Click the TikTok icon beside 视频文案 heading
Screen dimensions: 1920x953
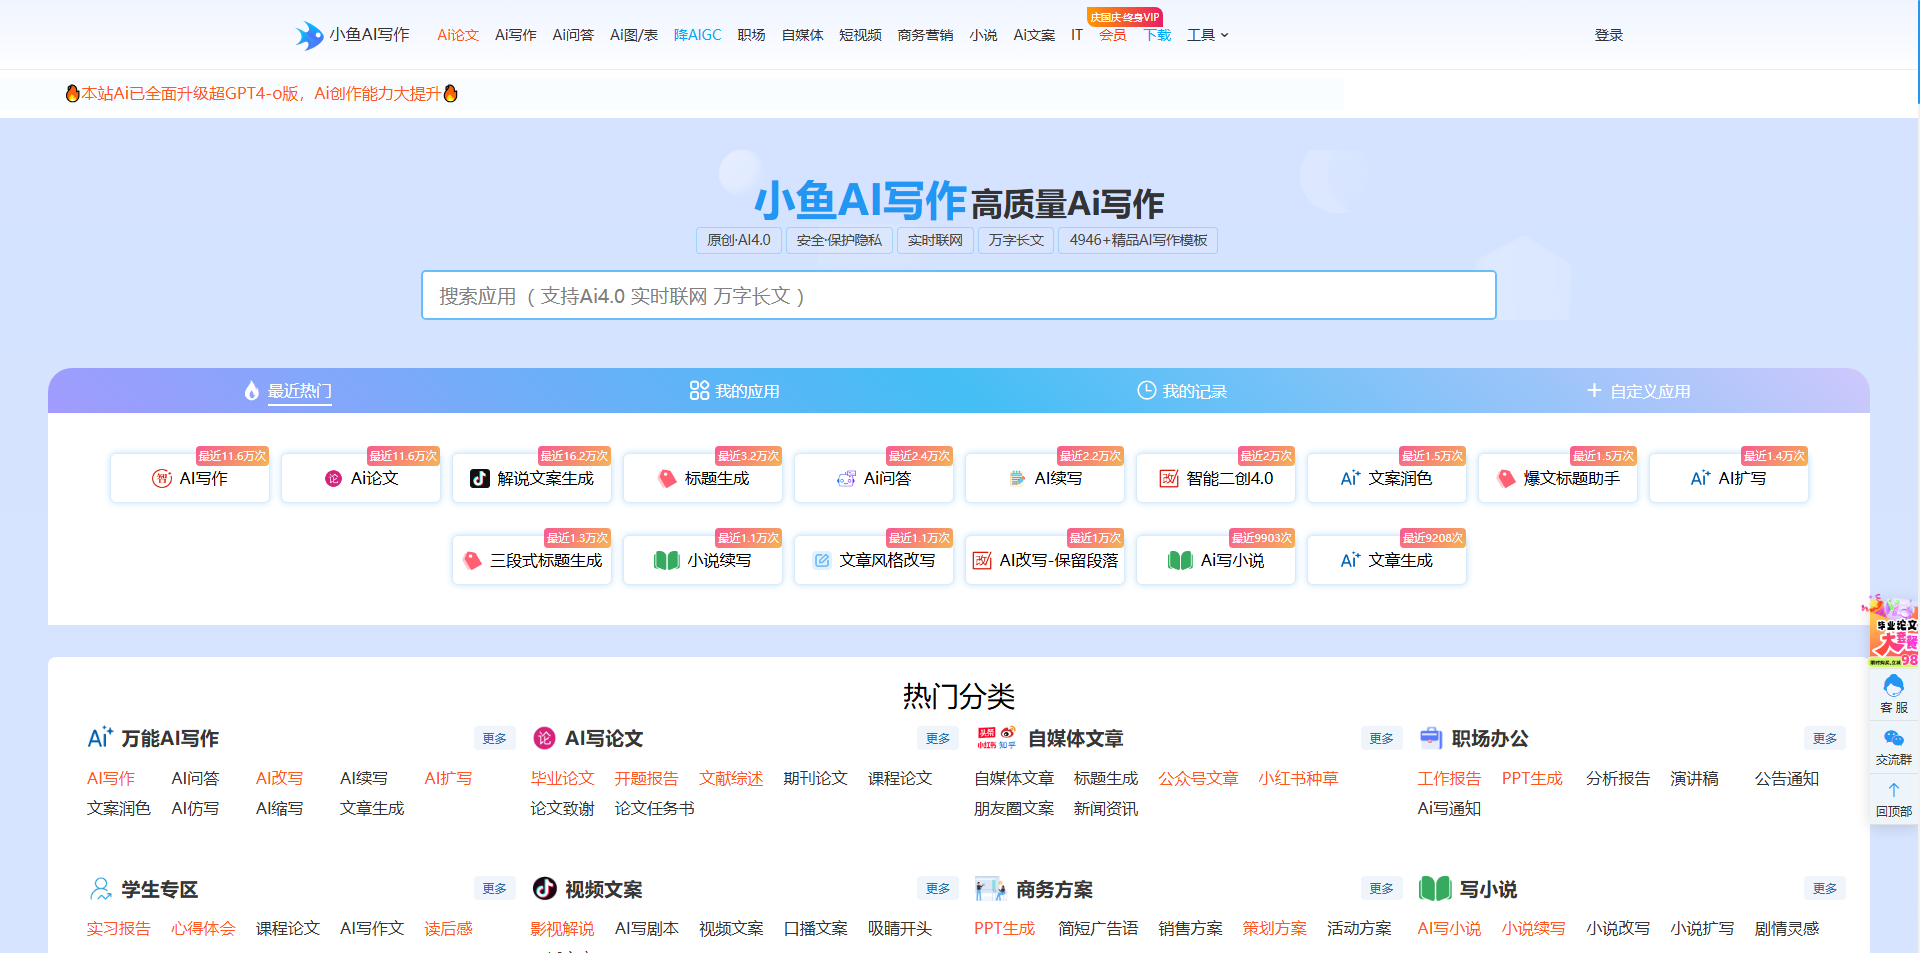[544, 888]
